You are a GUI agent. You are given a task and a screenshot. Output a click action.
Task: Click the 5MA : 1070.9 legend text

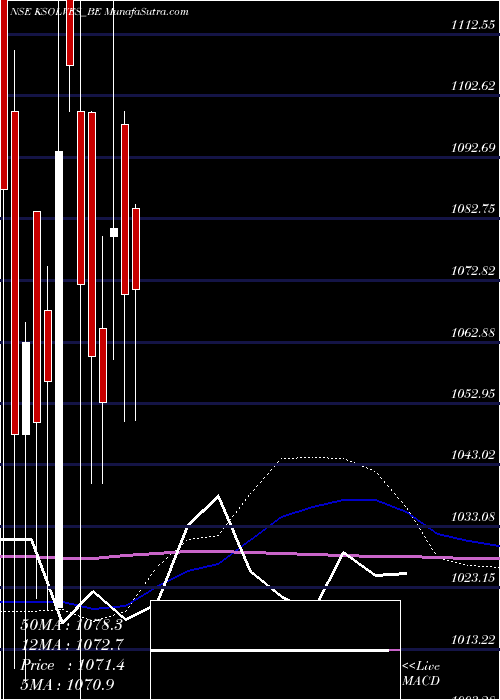[x=67, y=684]
